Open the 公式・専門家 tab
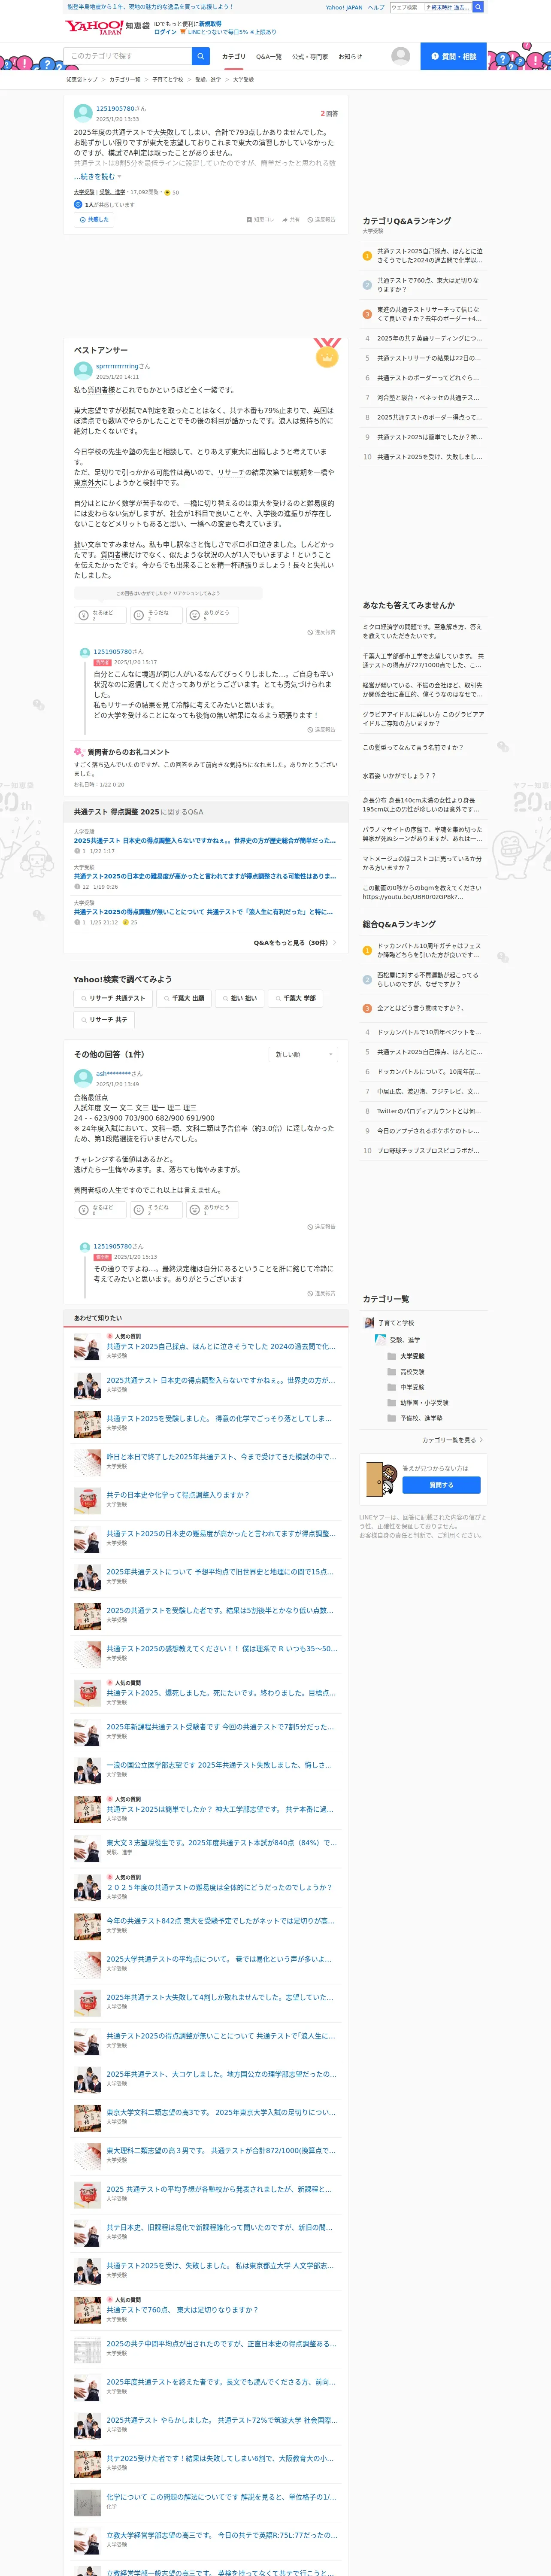The width and height of the screenshot is (551, 2576). (310, 57)
